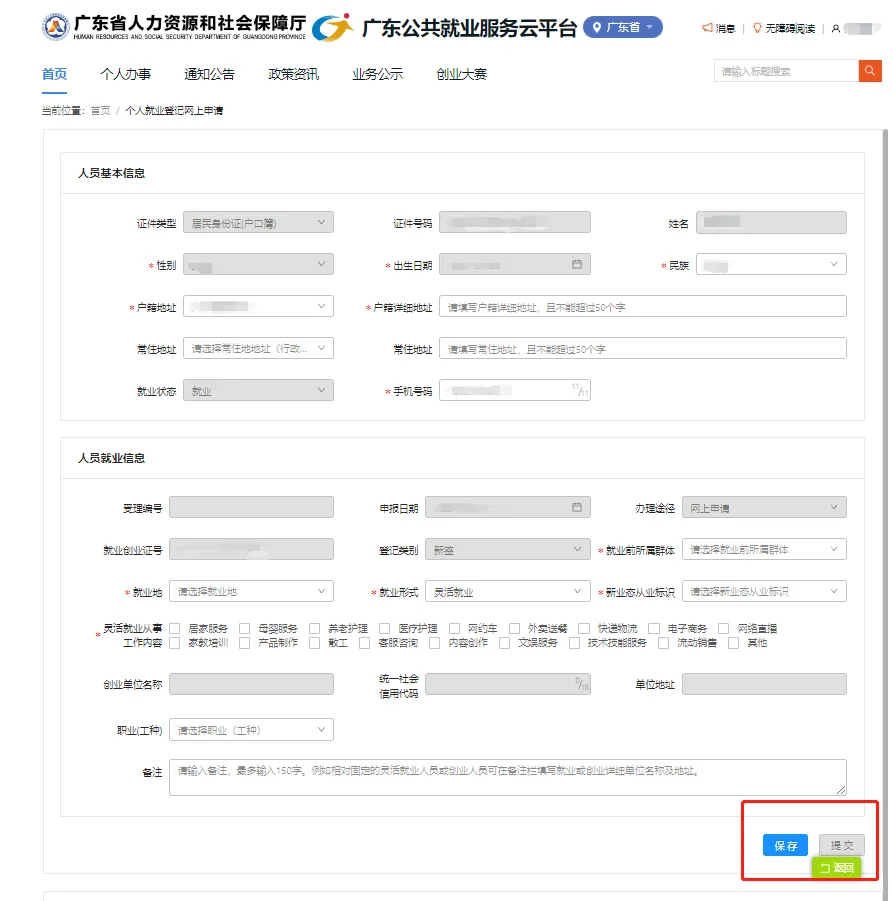
Task: Go to the 首页 nav tab
Action: click(x=55, y=74)
